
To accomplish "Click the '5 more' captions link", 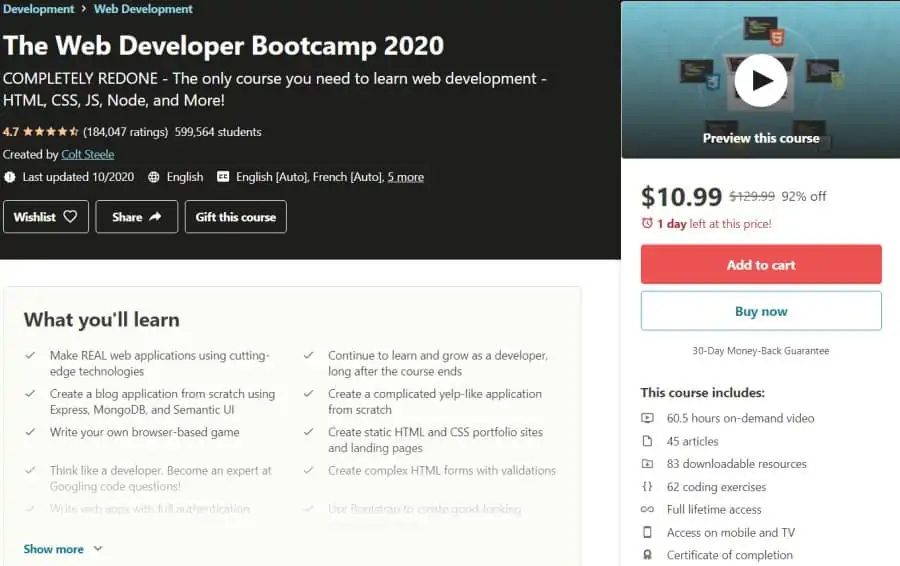I will [x=406, y=177].
